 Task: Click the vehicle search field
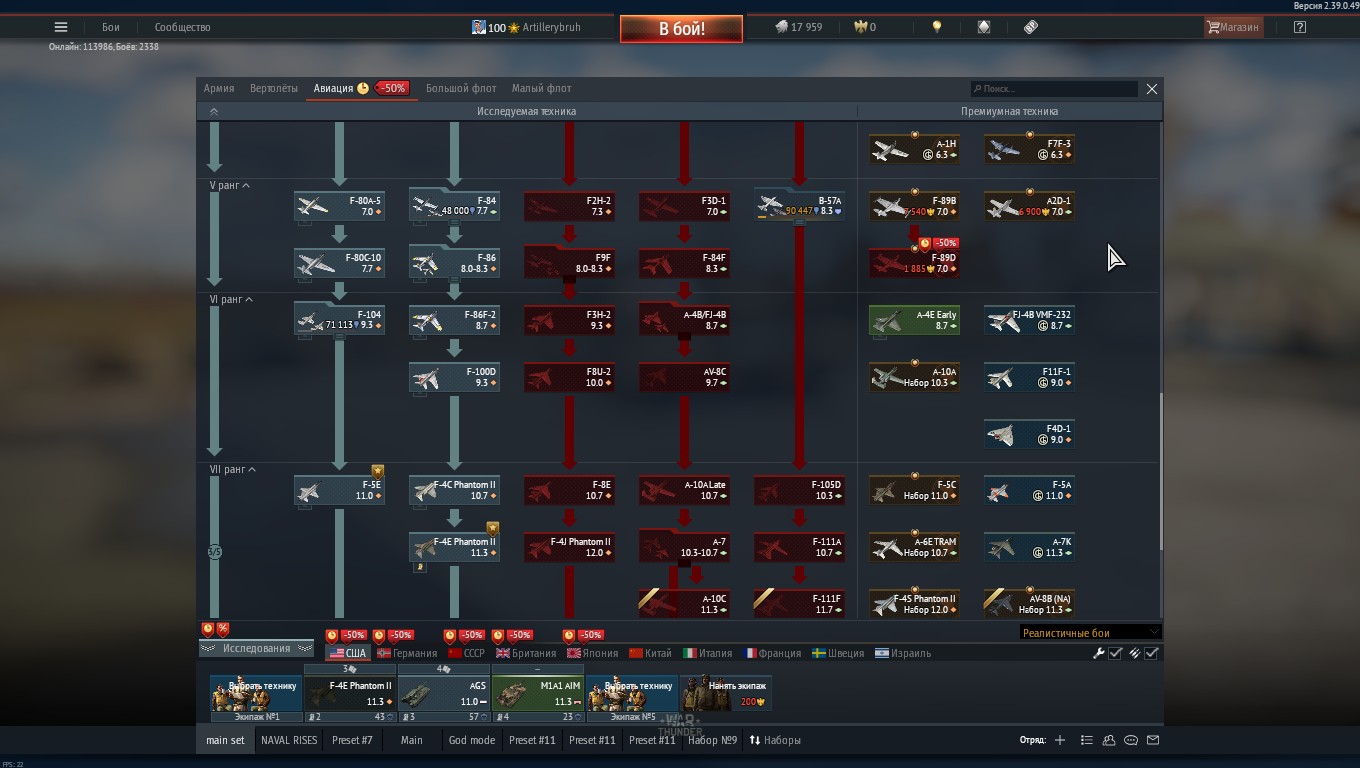(x=1054, y=88)
